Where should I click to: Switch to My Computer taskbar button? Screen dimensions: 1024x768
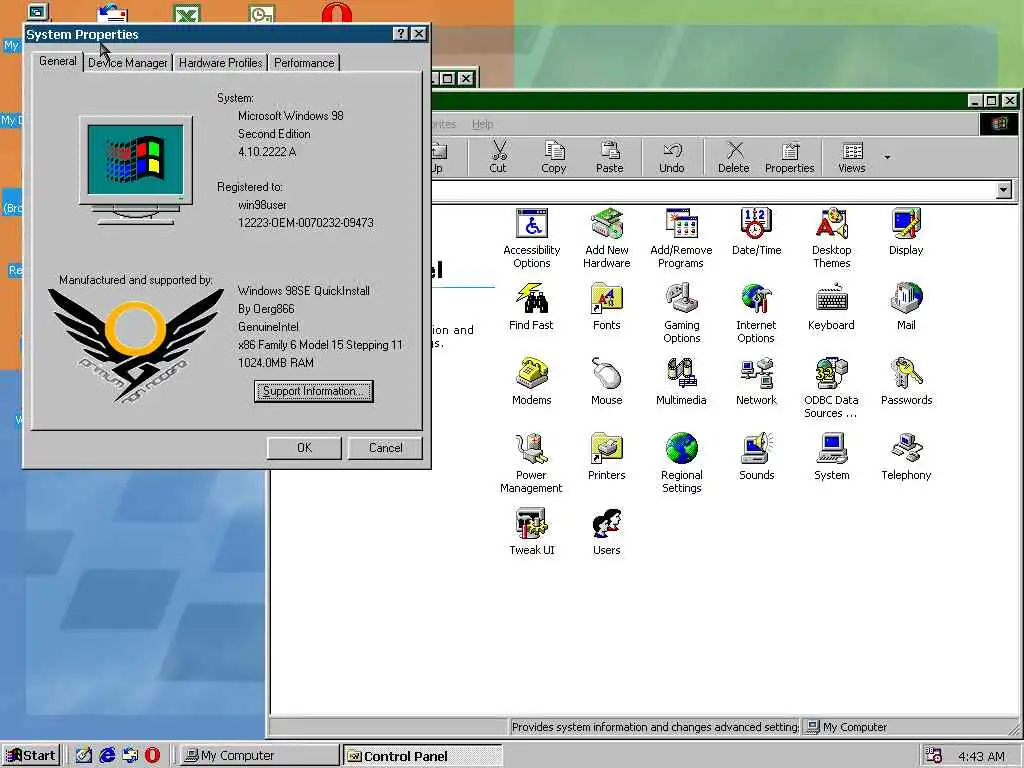tap(259, 756)
